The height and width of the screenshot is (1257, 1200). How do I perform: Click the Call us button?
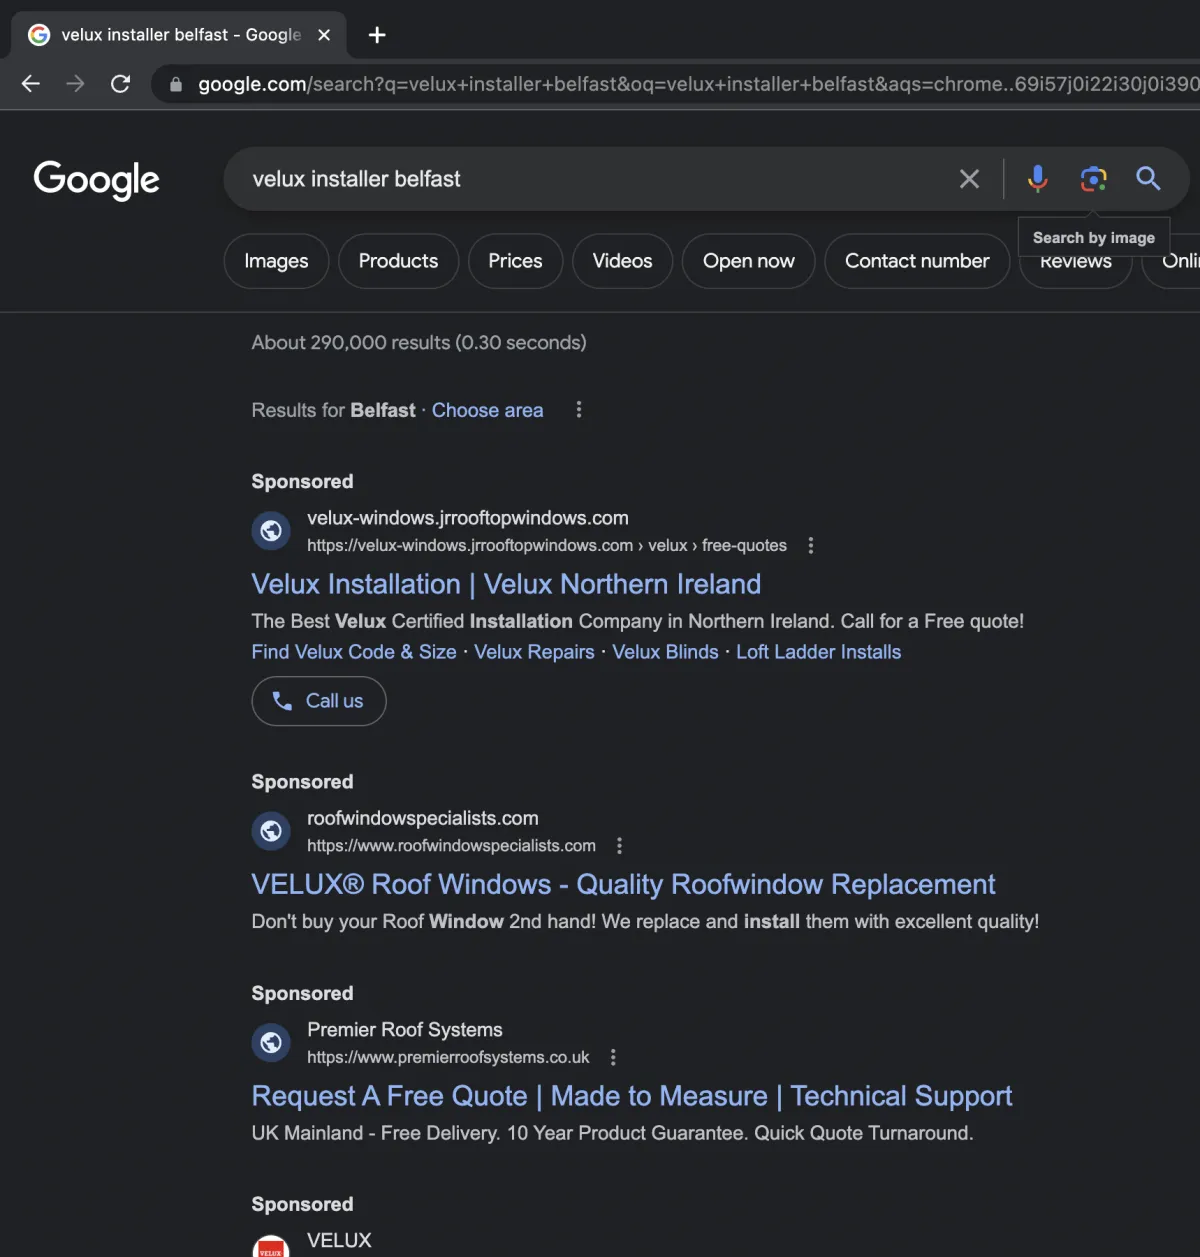tap(319, 701)
